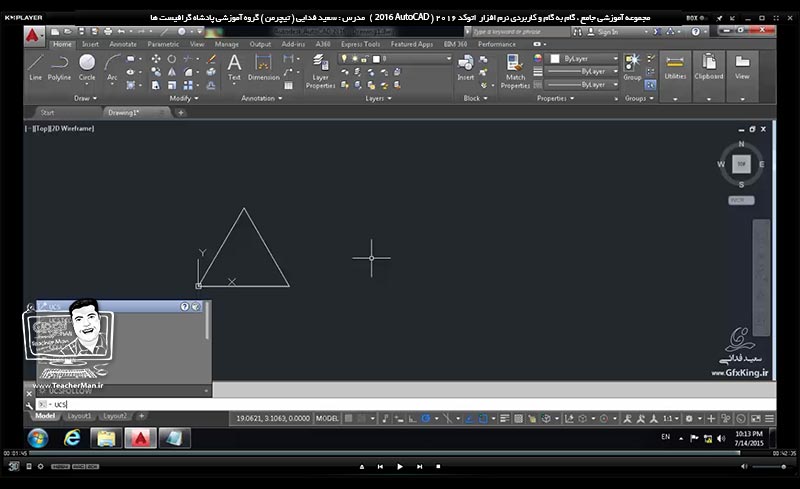Viewport: 800px width, 489px height.
Task: Toggle Clean Screen in status bar
Action: (x=756, y=419)
